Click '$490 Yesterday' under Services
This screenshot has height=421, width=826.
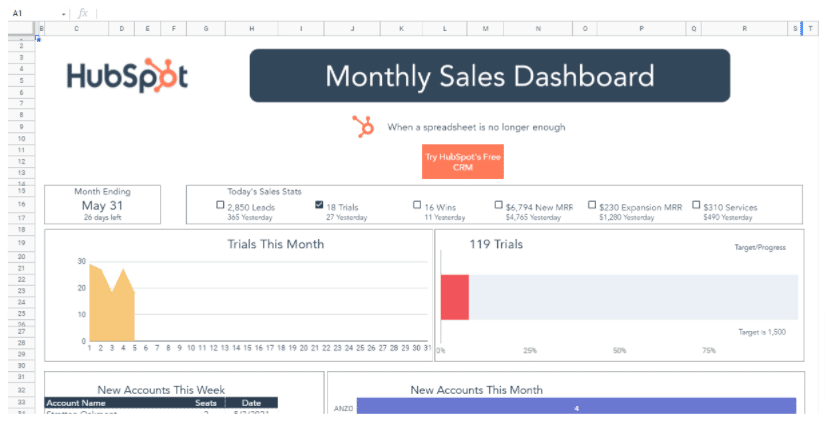click(727, 217)
